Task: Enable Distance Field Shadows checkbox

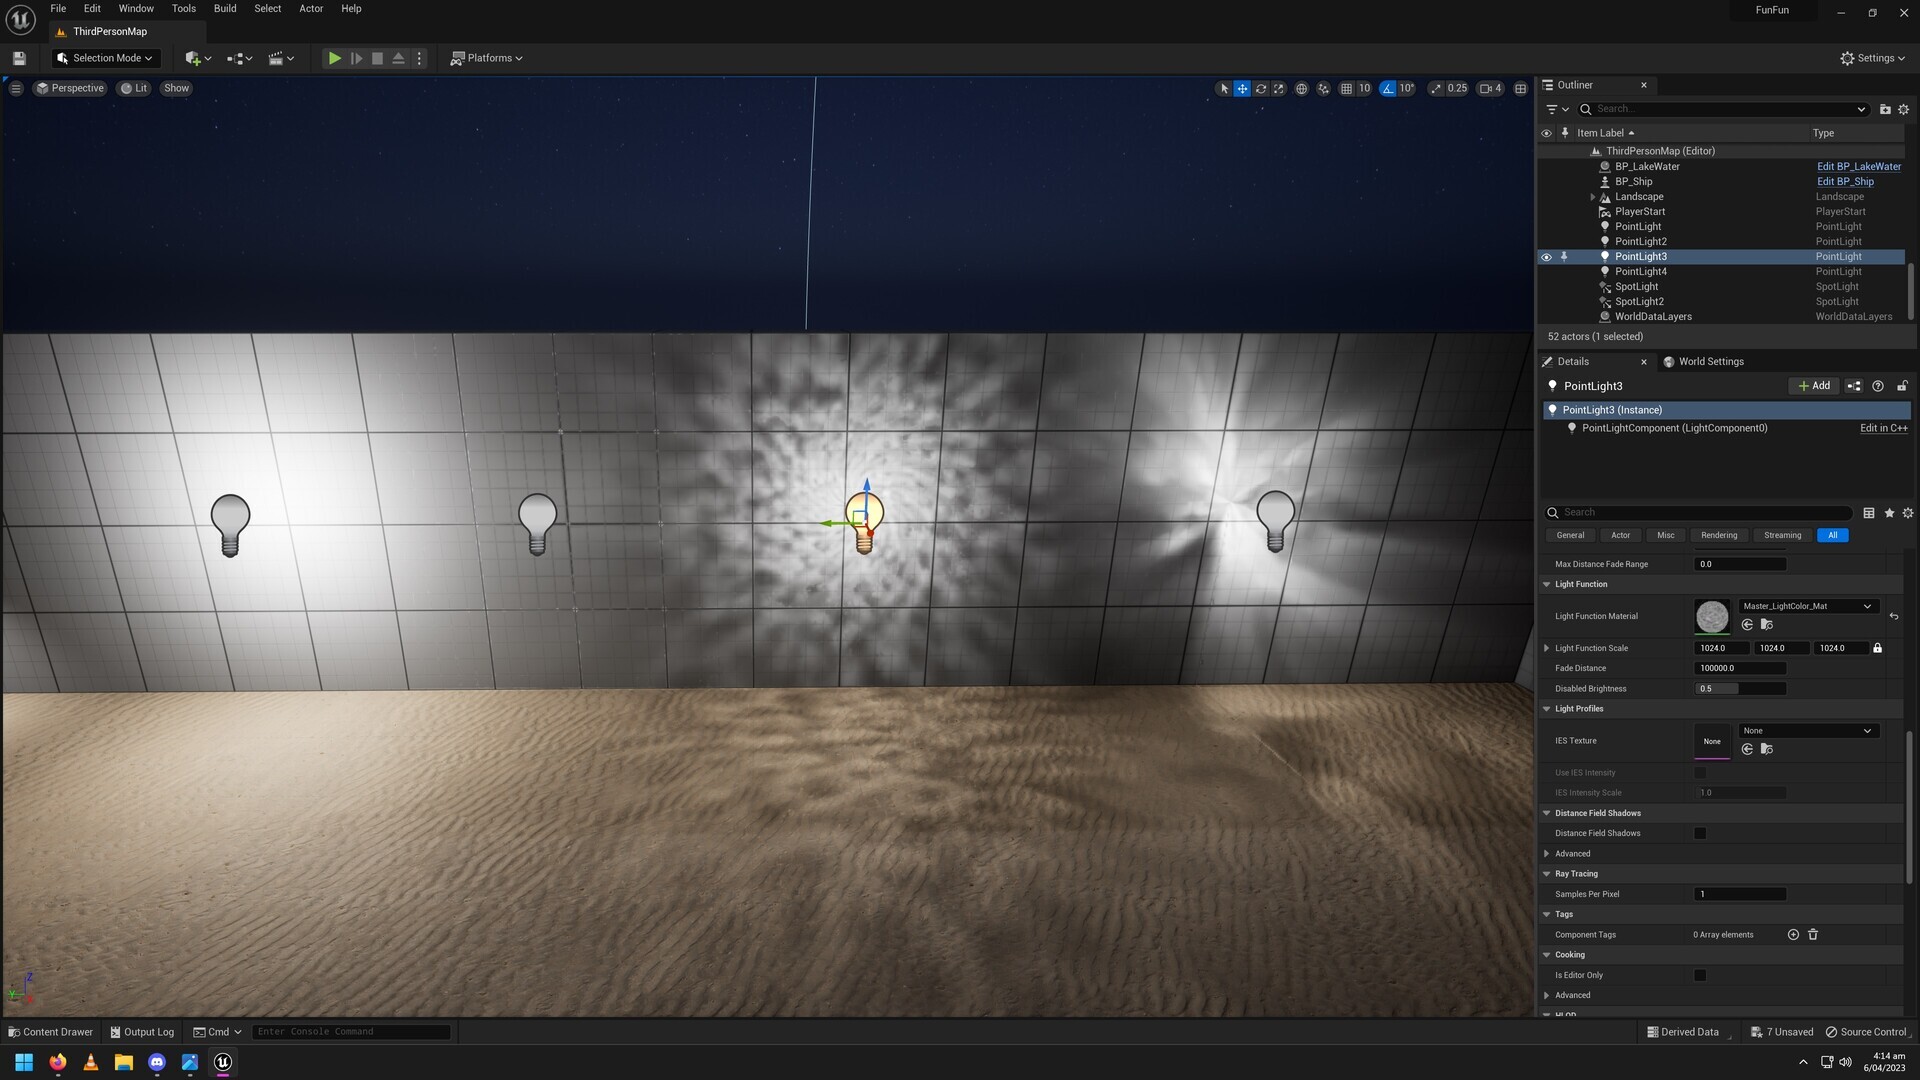Action: 1700,833
